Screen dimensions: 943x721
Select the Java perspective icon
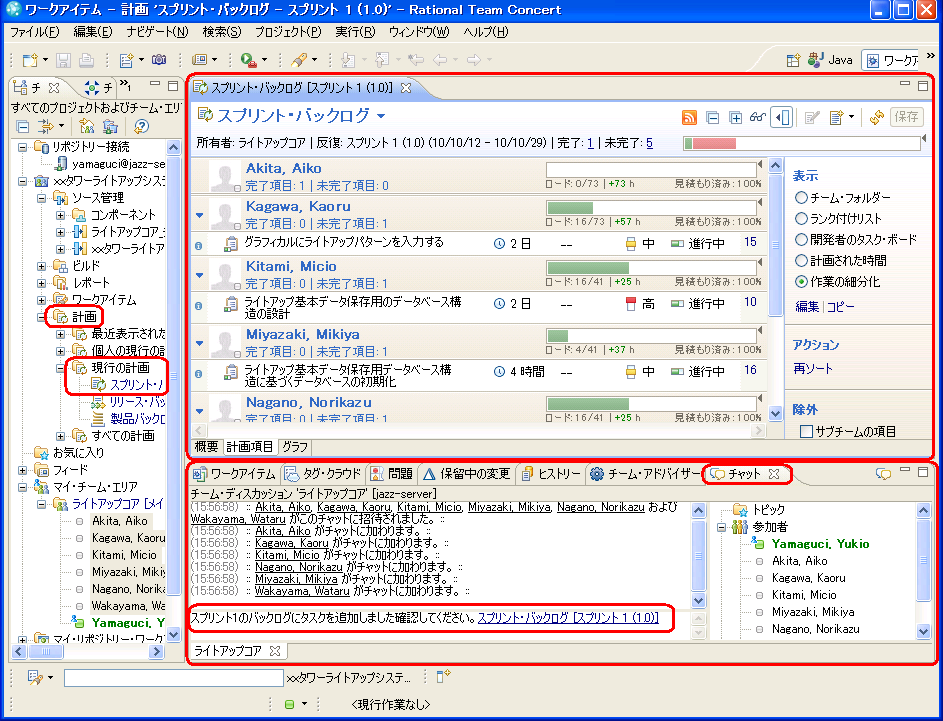(816, 60)
